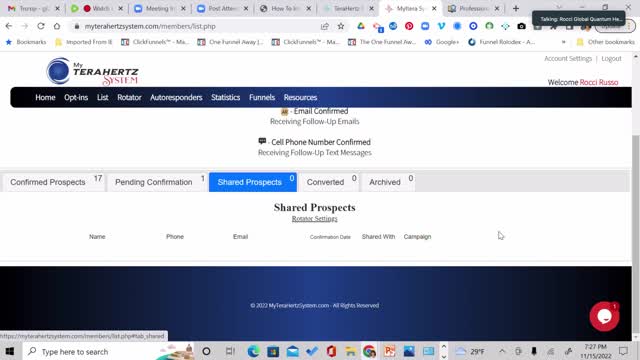Click the Logout link
640x360 pixels.
611,58
